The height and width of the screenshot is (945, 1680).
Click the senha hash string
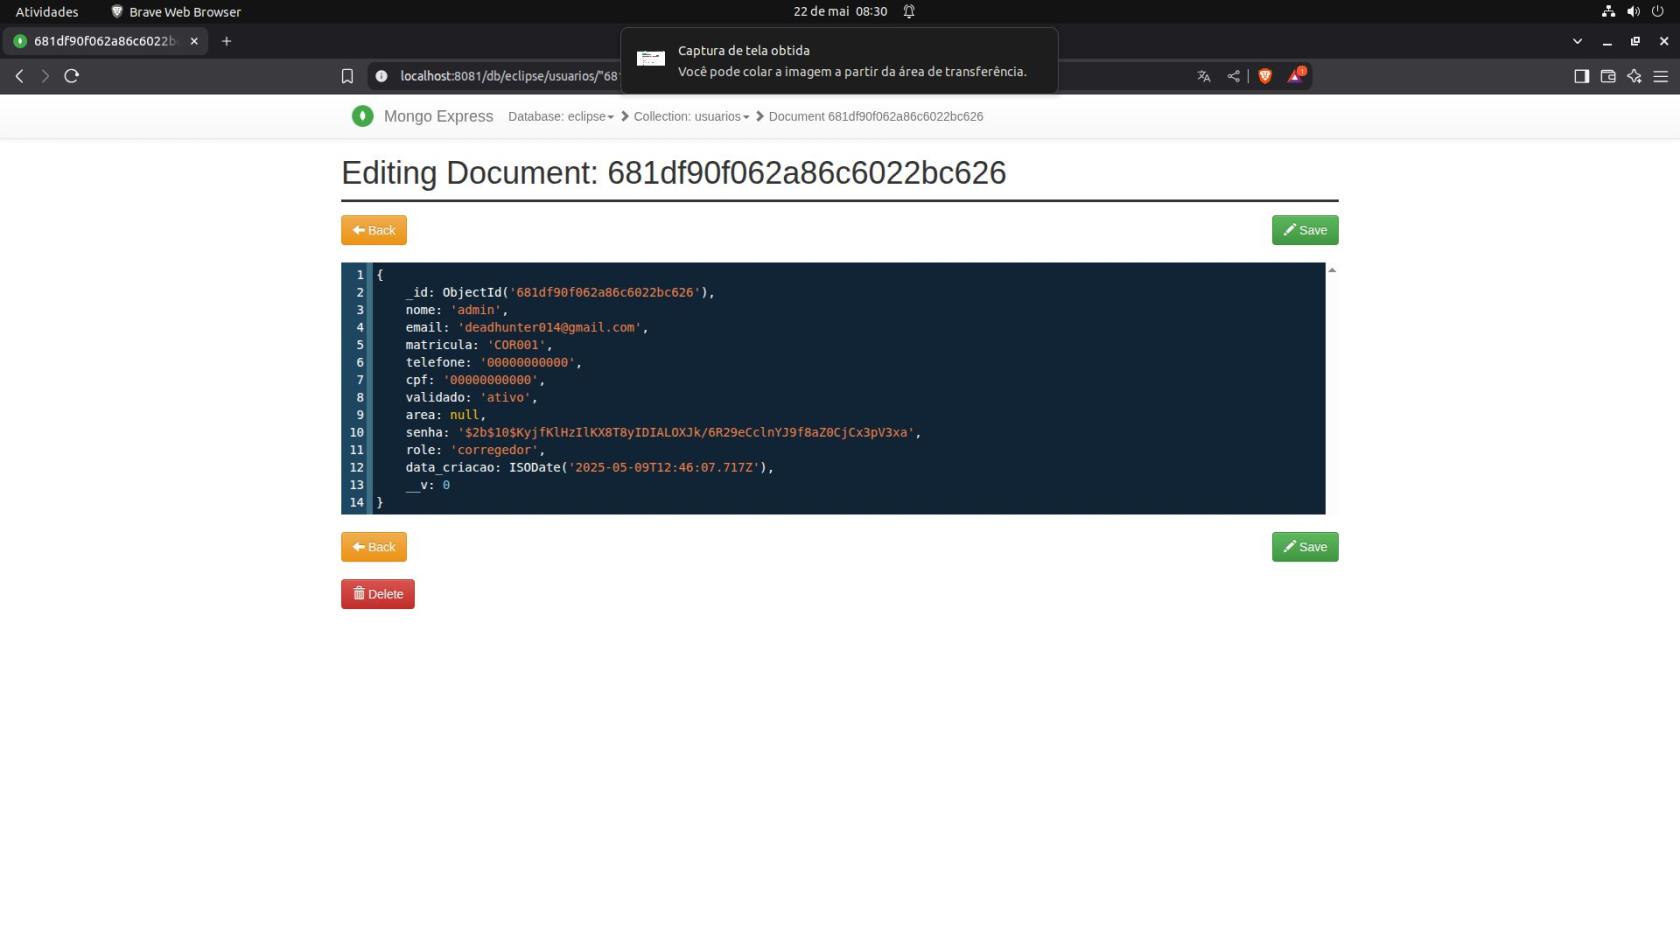[x=686, y=432]
